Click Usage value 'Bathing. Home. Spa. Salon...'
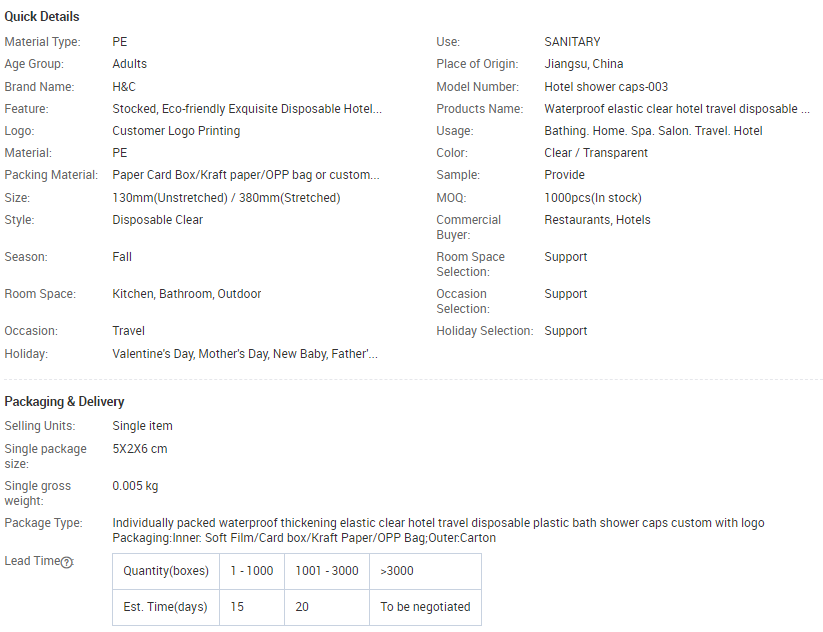The height and width of the screenshot is (632, 823). 653,131
